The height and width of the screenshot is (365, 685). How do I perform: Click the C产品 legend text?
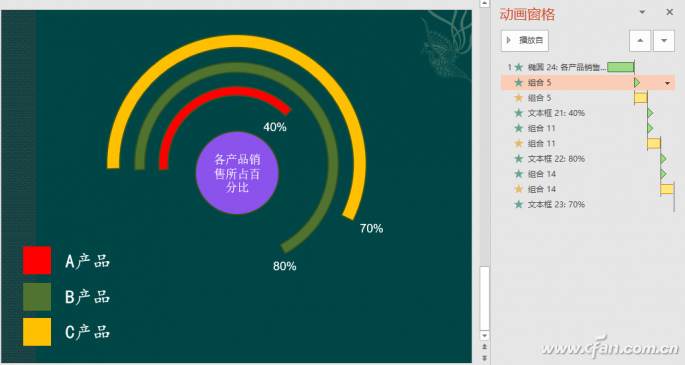tap(87, 332)
